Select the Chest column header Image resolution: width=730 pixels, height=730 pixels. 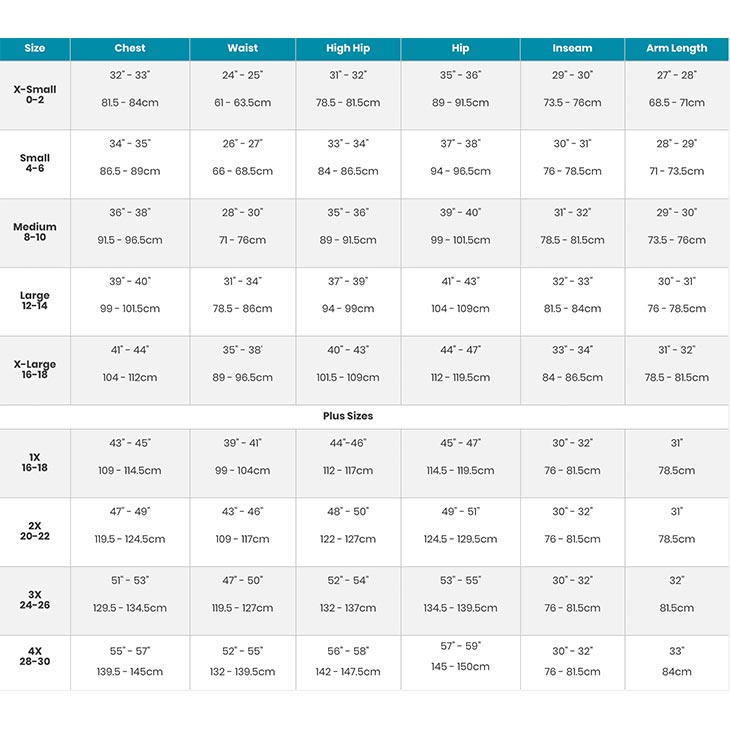coord(130,48)
